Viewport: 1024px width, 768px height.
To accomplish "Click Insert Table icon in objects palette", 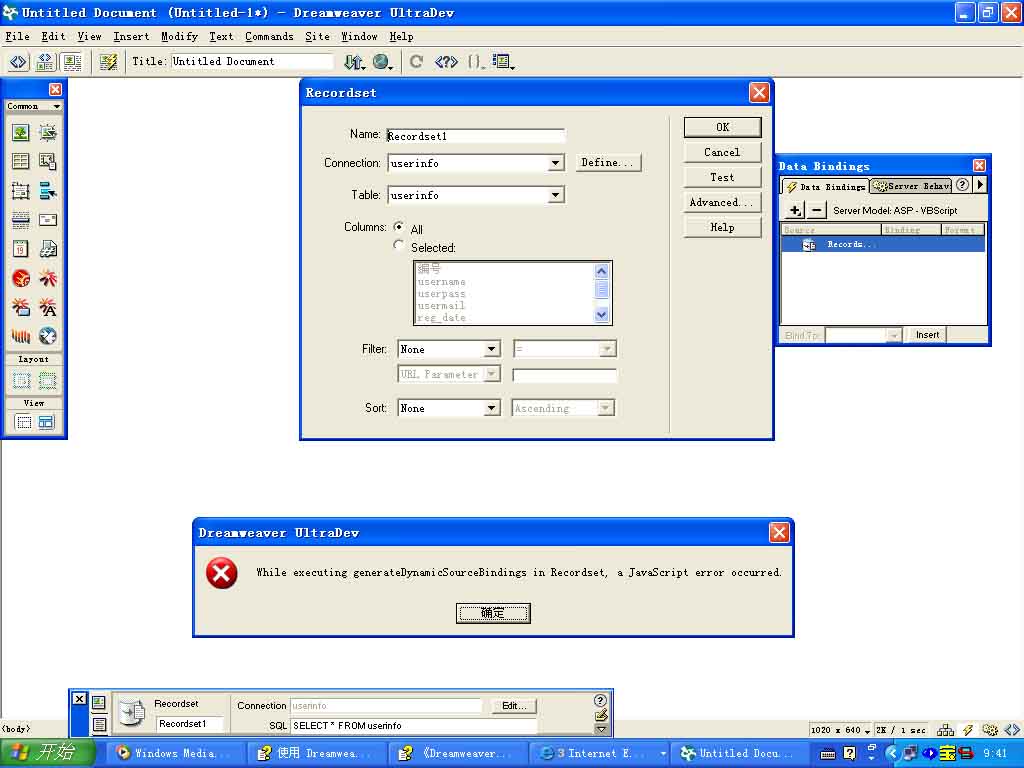I will coord(20,161).
